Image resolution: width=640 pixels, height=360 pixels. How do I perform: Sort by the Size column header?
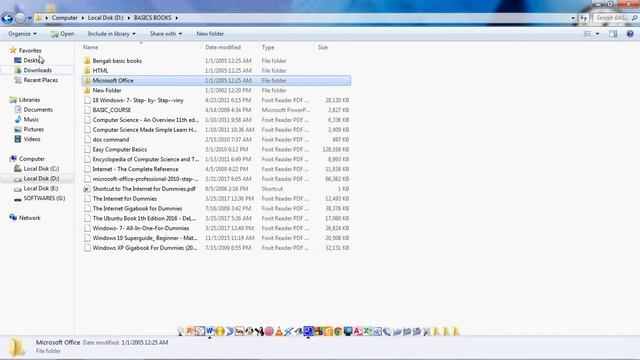(x=323, y=47)
